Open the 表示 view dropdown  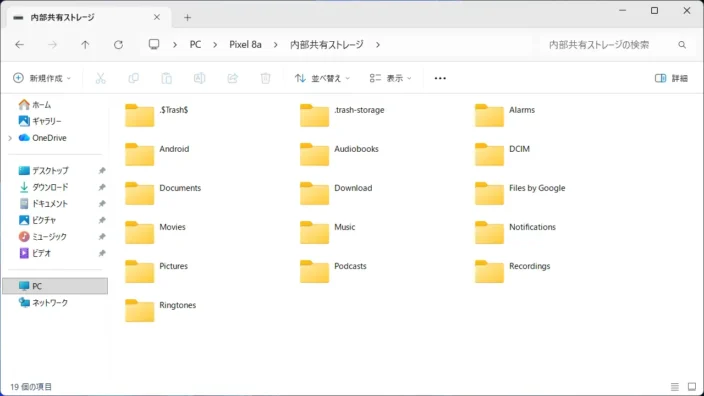click(x=390, y=78)
